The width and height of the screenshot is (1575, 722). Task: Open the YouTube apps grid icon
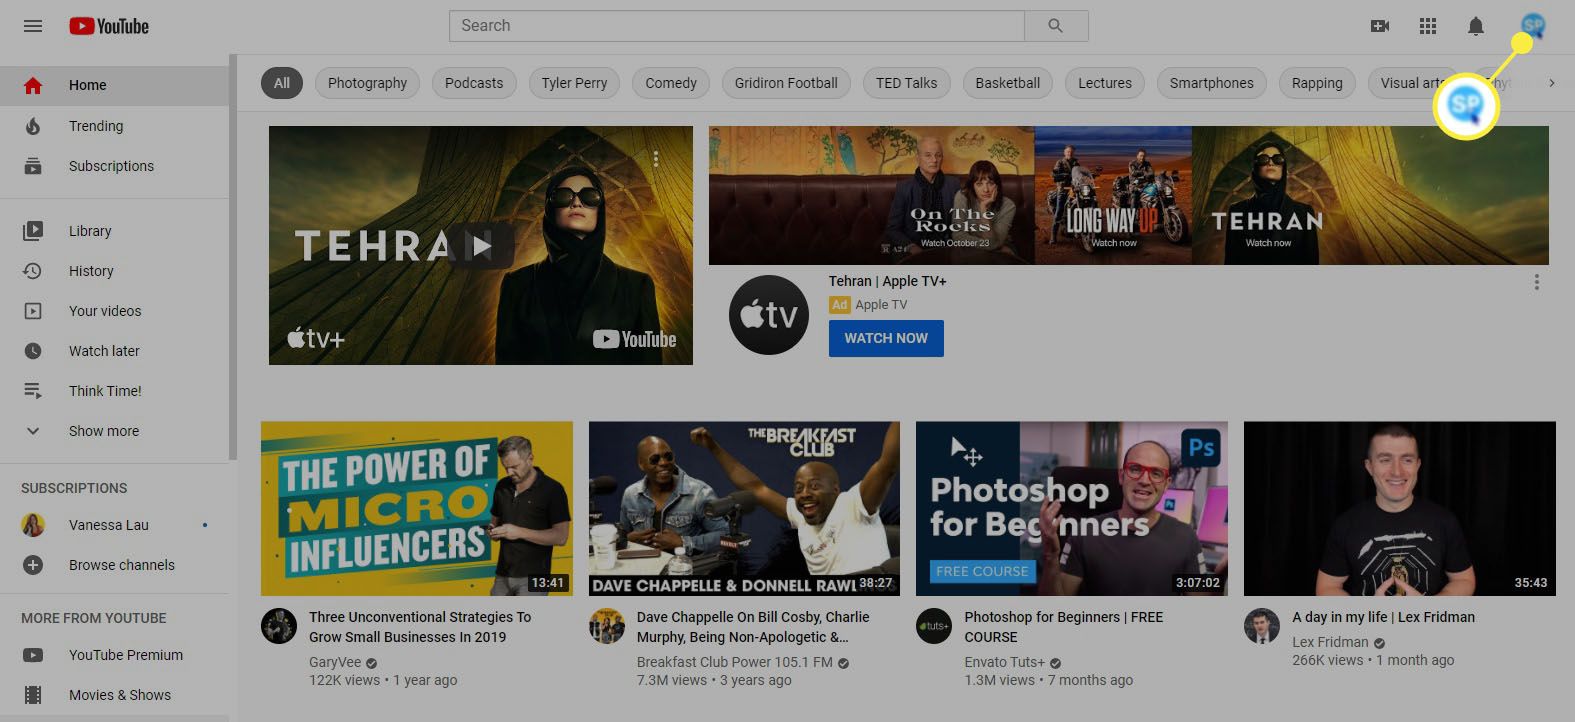[x=1428, y=26]
